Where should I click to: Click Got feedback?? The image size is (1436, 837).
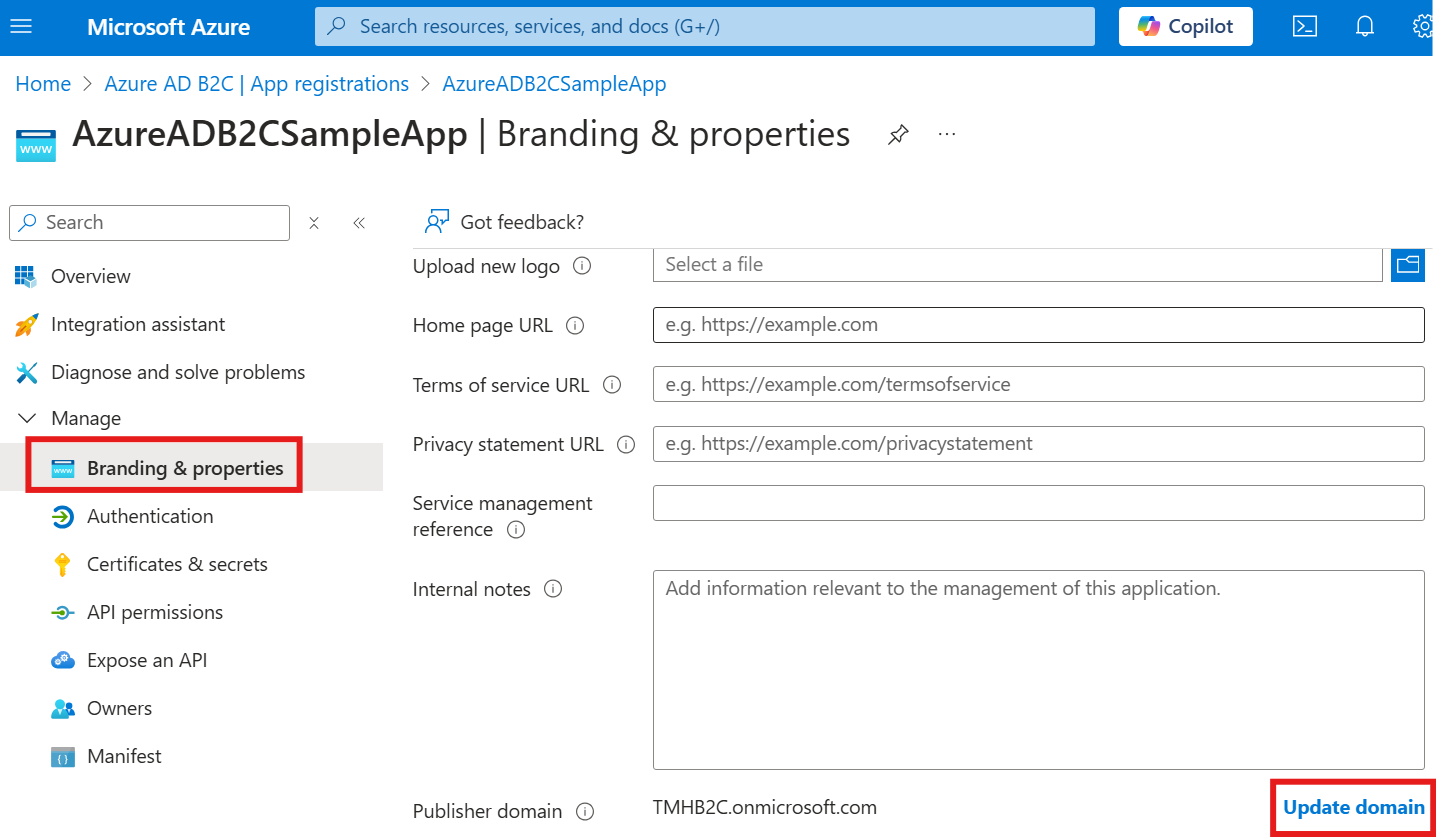[504, 222]
